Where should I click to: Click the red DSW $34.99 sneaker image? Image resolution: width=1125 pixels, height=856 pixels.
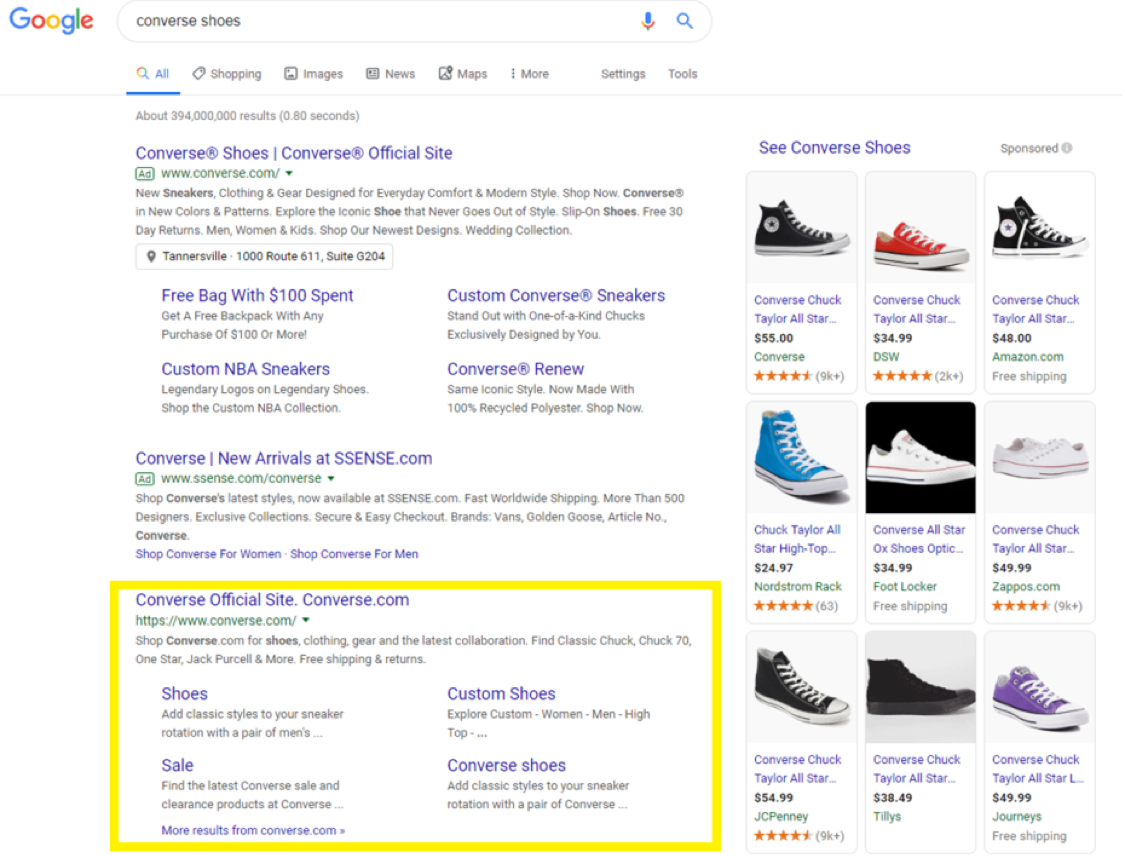tap(921, 227)
